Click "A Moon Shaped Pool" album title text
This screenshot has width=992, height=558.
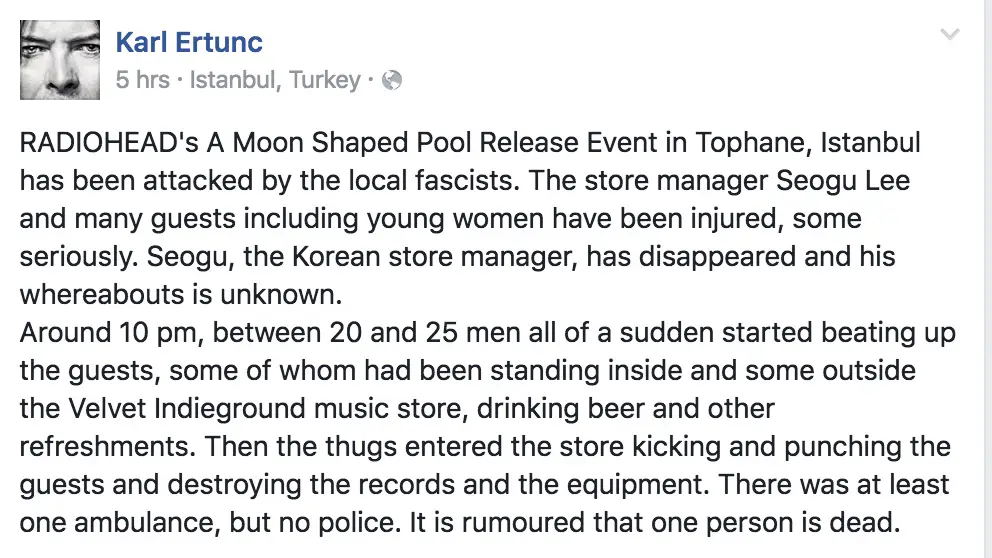(339, 143)
